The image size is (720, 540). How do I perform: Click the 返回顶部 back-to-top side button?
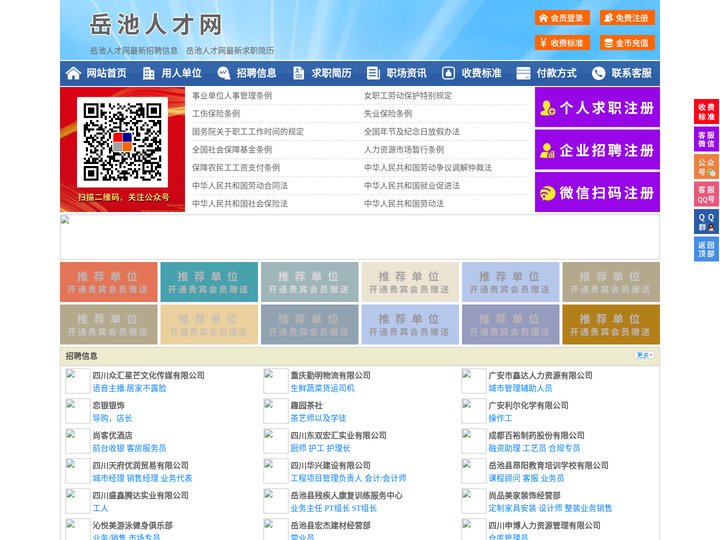point(706,249)
